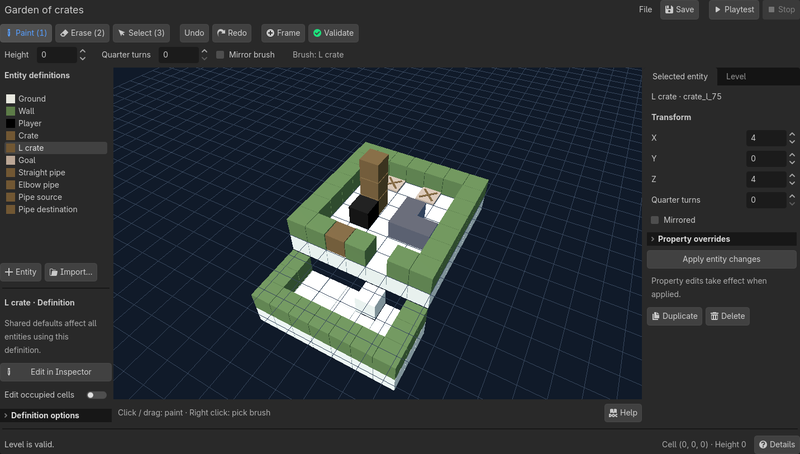Click the Undo button
This screenshot has height=454, width=800.
click(194, 33)
